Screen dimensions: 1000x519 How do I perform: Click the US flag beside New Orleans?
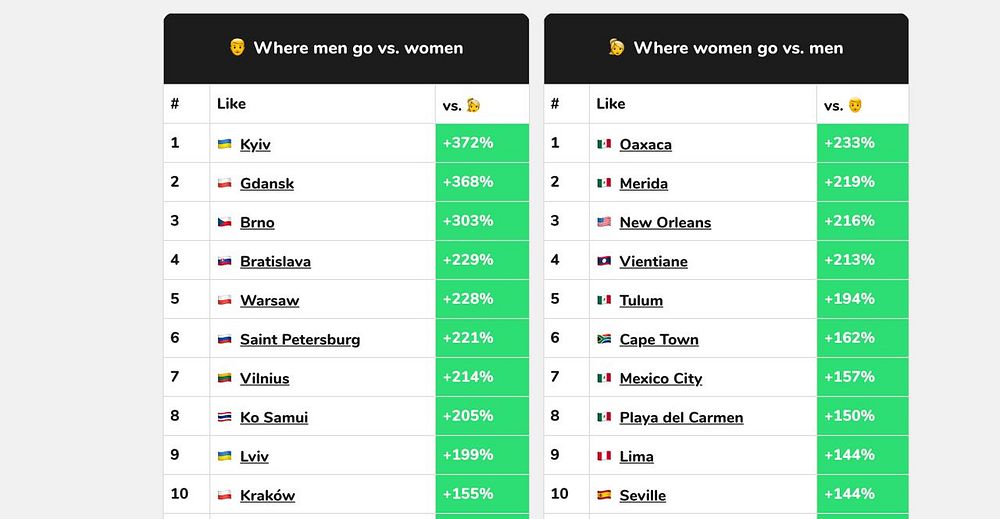pyautogui.click(x=604, y=222)
